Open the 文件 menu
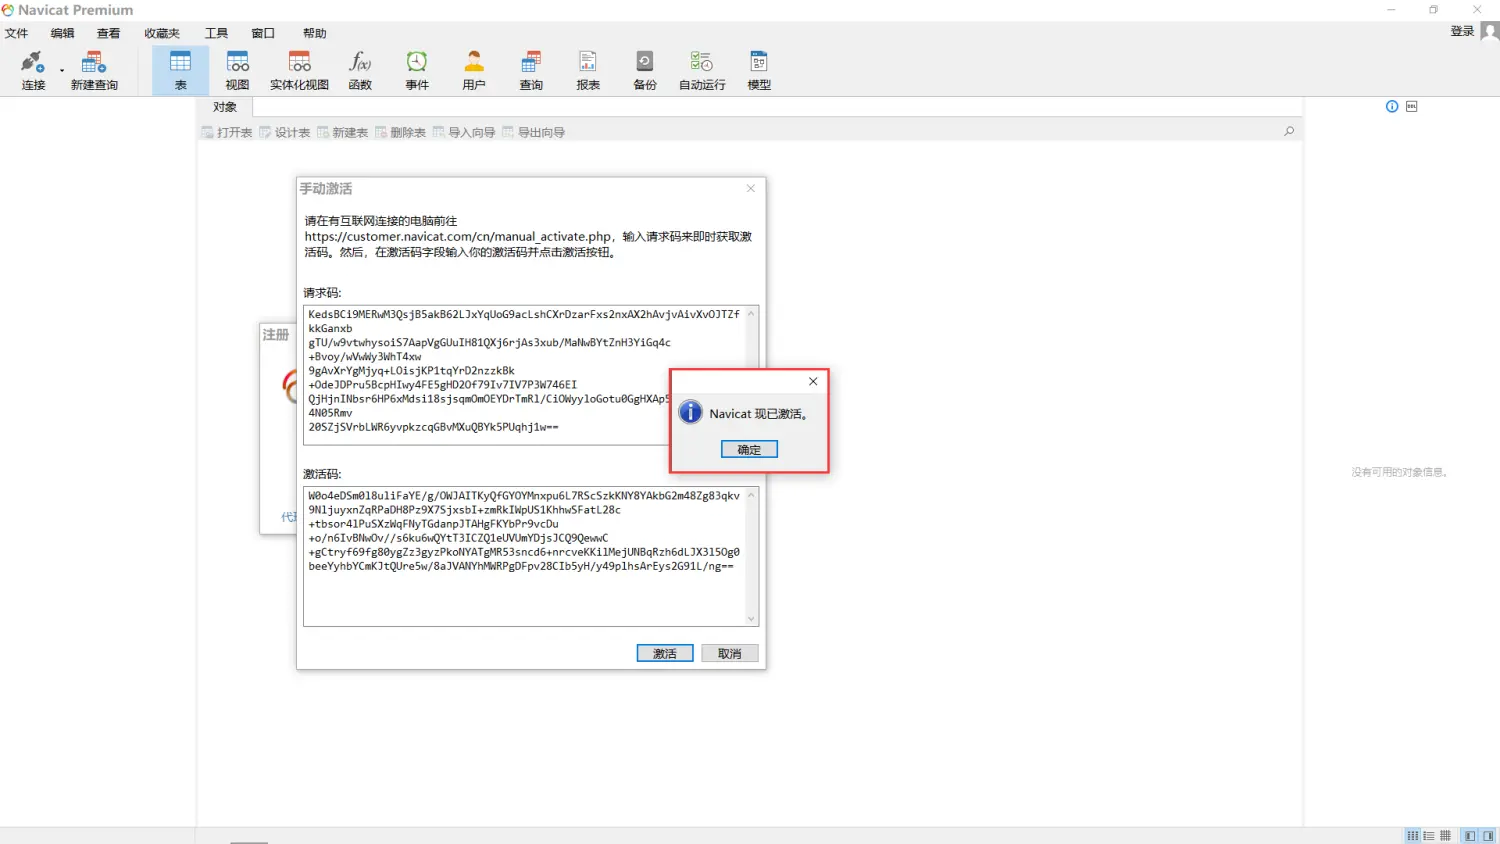 tap(17, 33)
